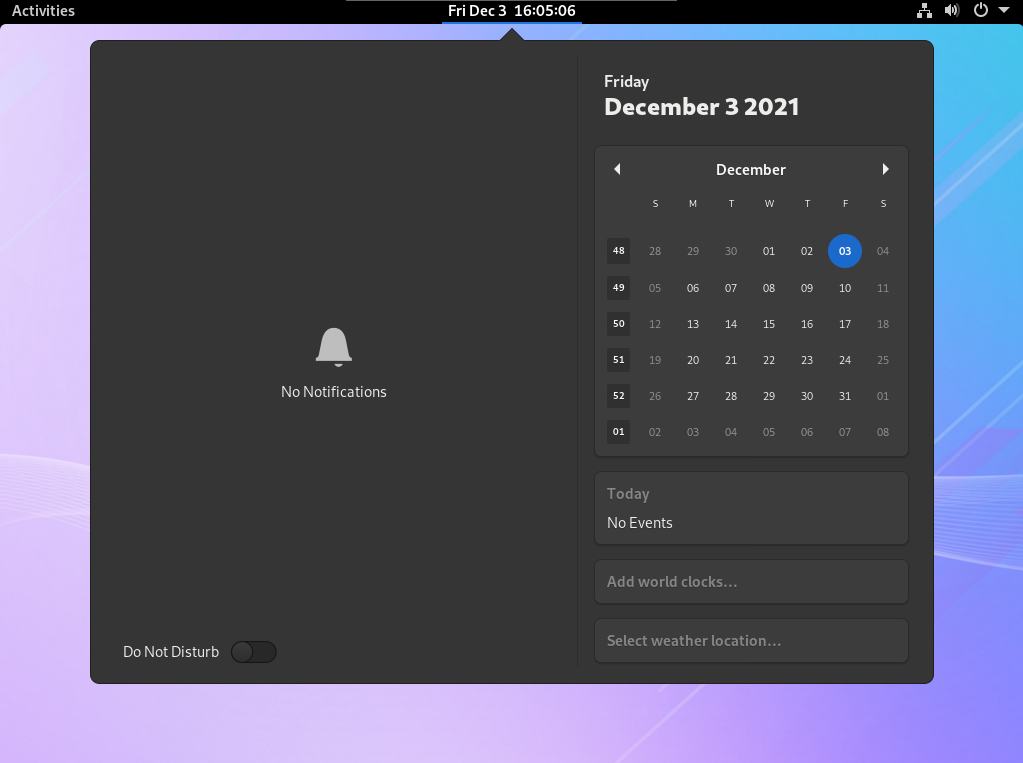Choose December 31 in calendar grid

(x=845, y=396)
